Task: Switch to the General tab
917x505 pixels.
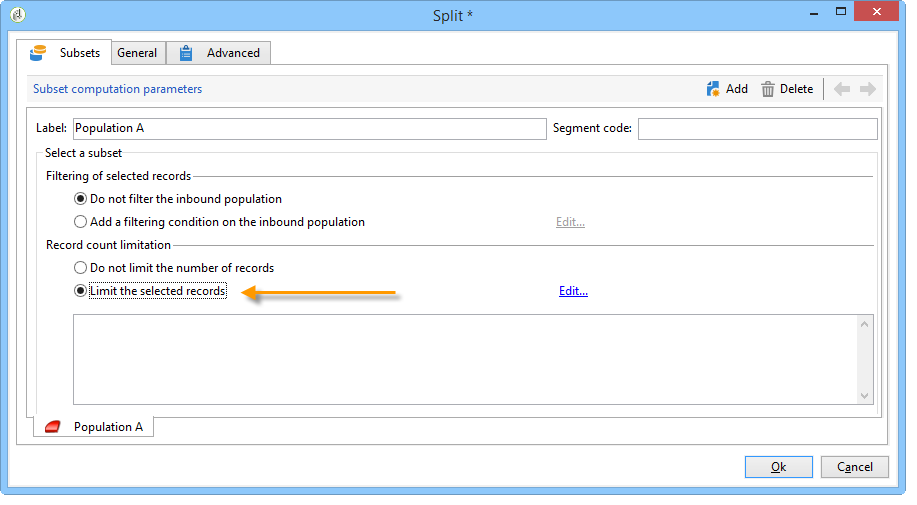Action: click(137, 53)
